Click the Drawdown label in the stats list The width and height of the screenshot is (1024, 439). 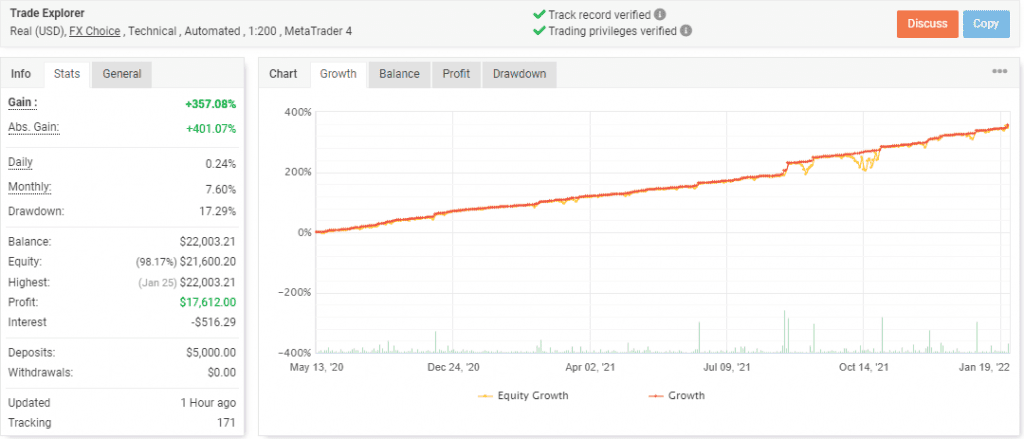36,212
